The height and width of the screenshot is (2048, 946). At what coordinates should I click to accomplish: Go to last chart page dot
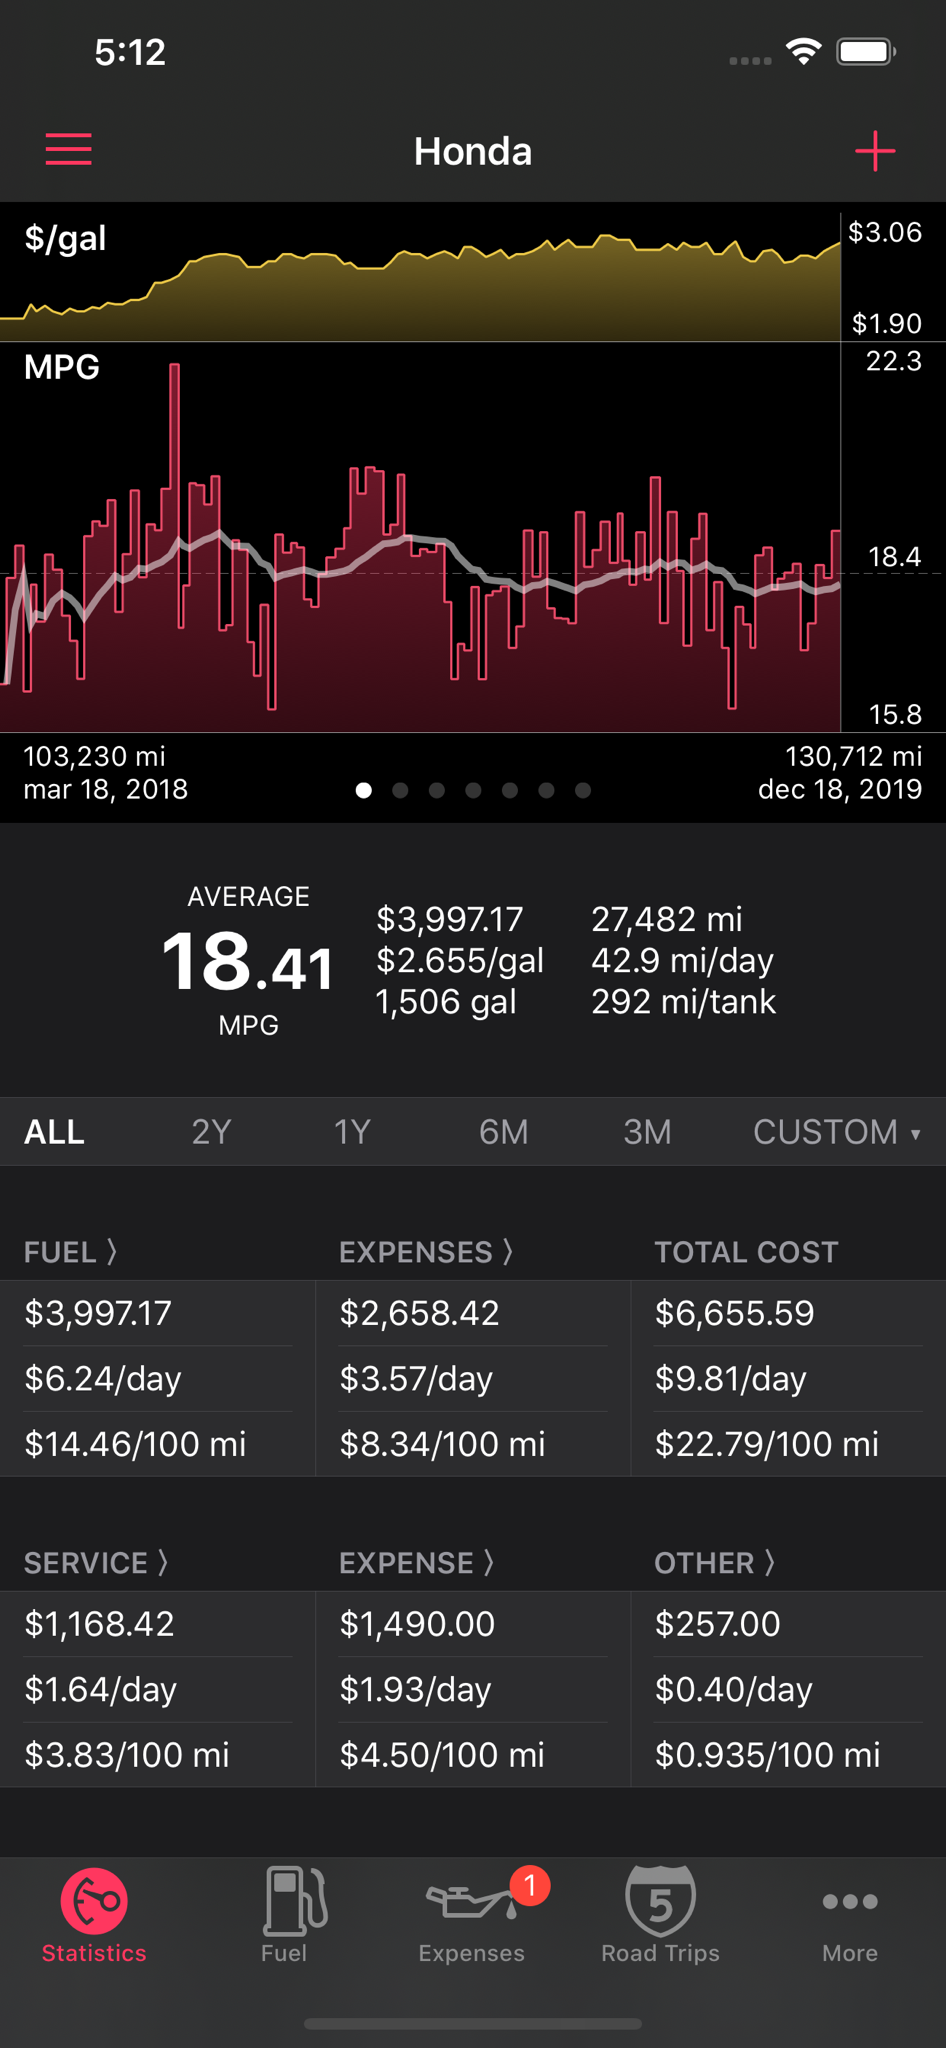[x=583, y=790]
